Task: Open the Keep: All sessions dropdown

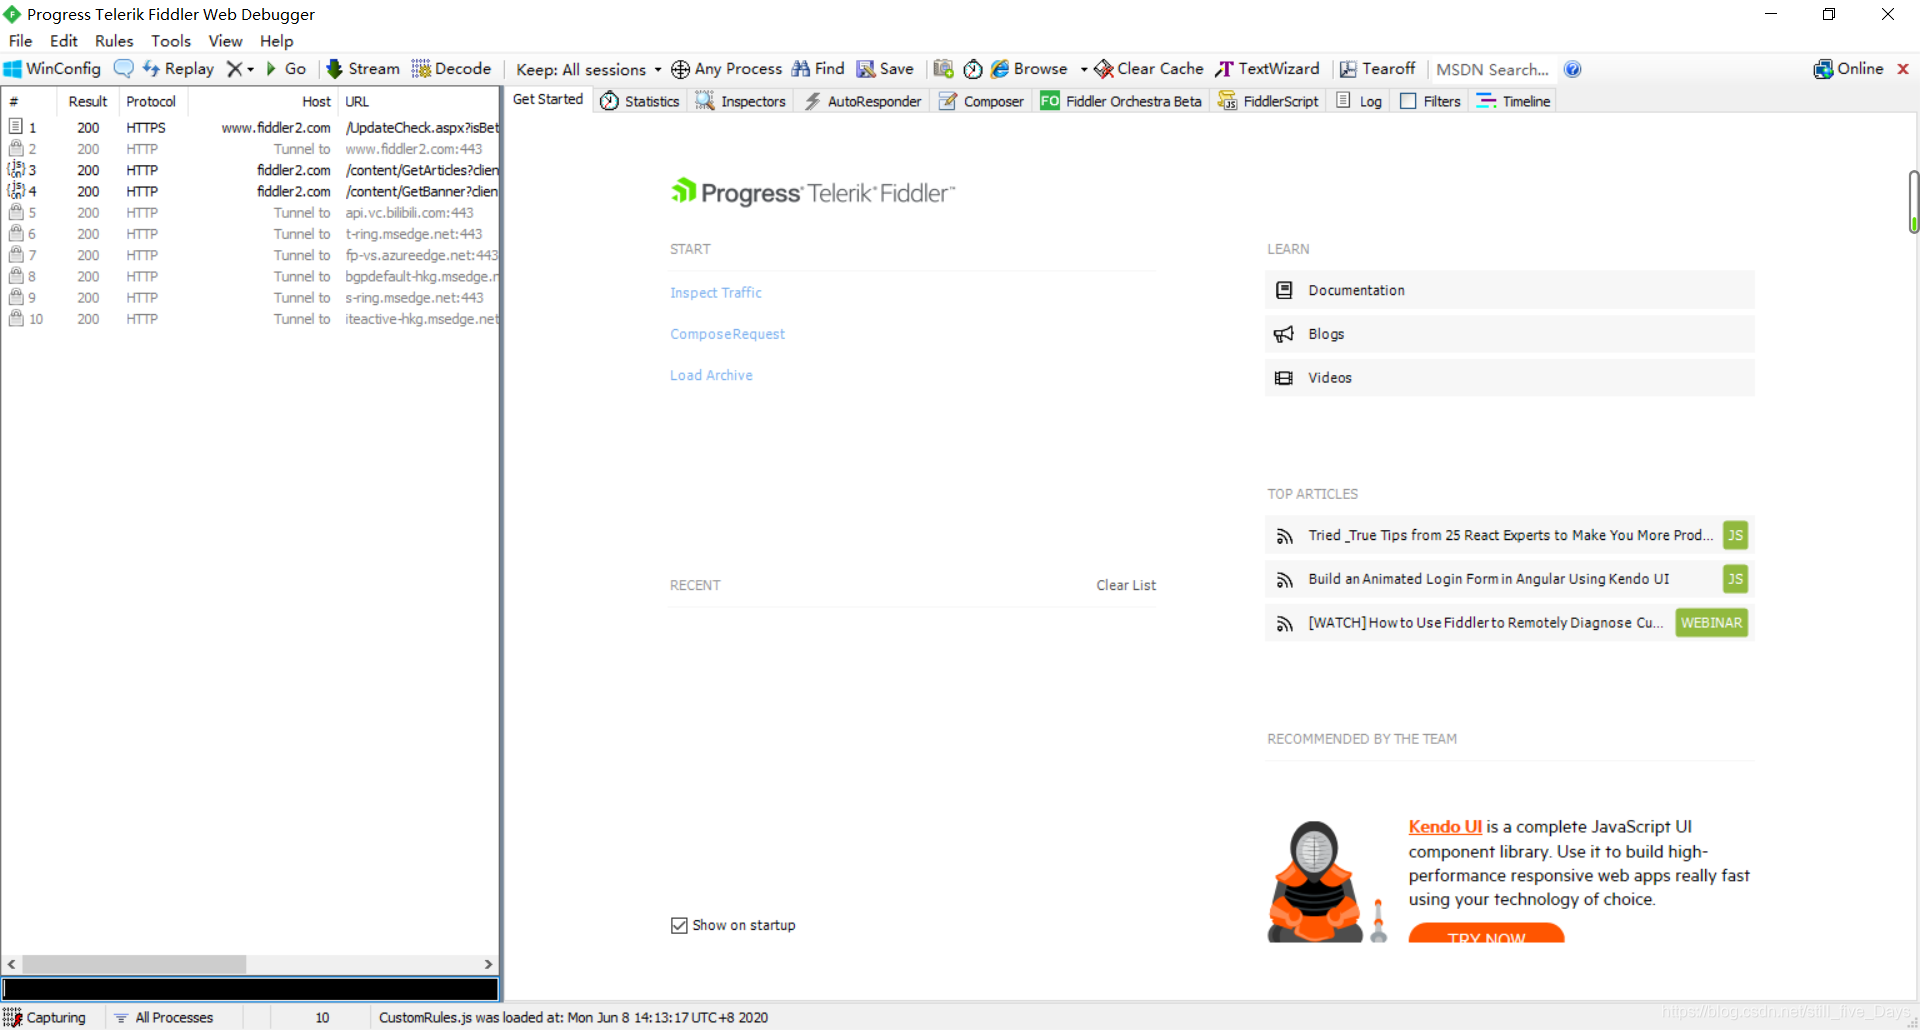Action: 588,70
